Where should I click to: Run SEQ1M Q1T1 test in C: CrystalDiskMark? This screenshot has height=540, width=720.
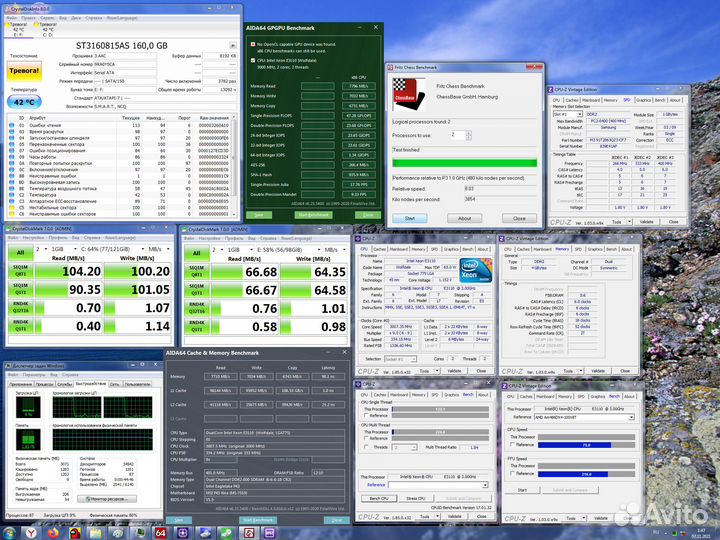(x=21, y=289)
